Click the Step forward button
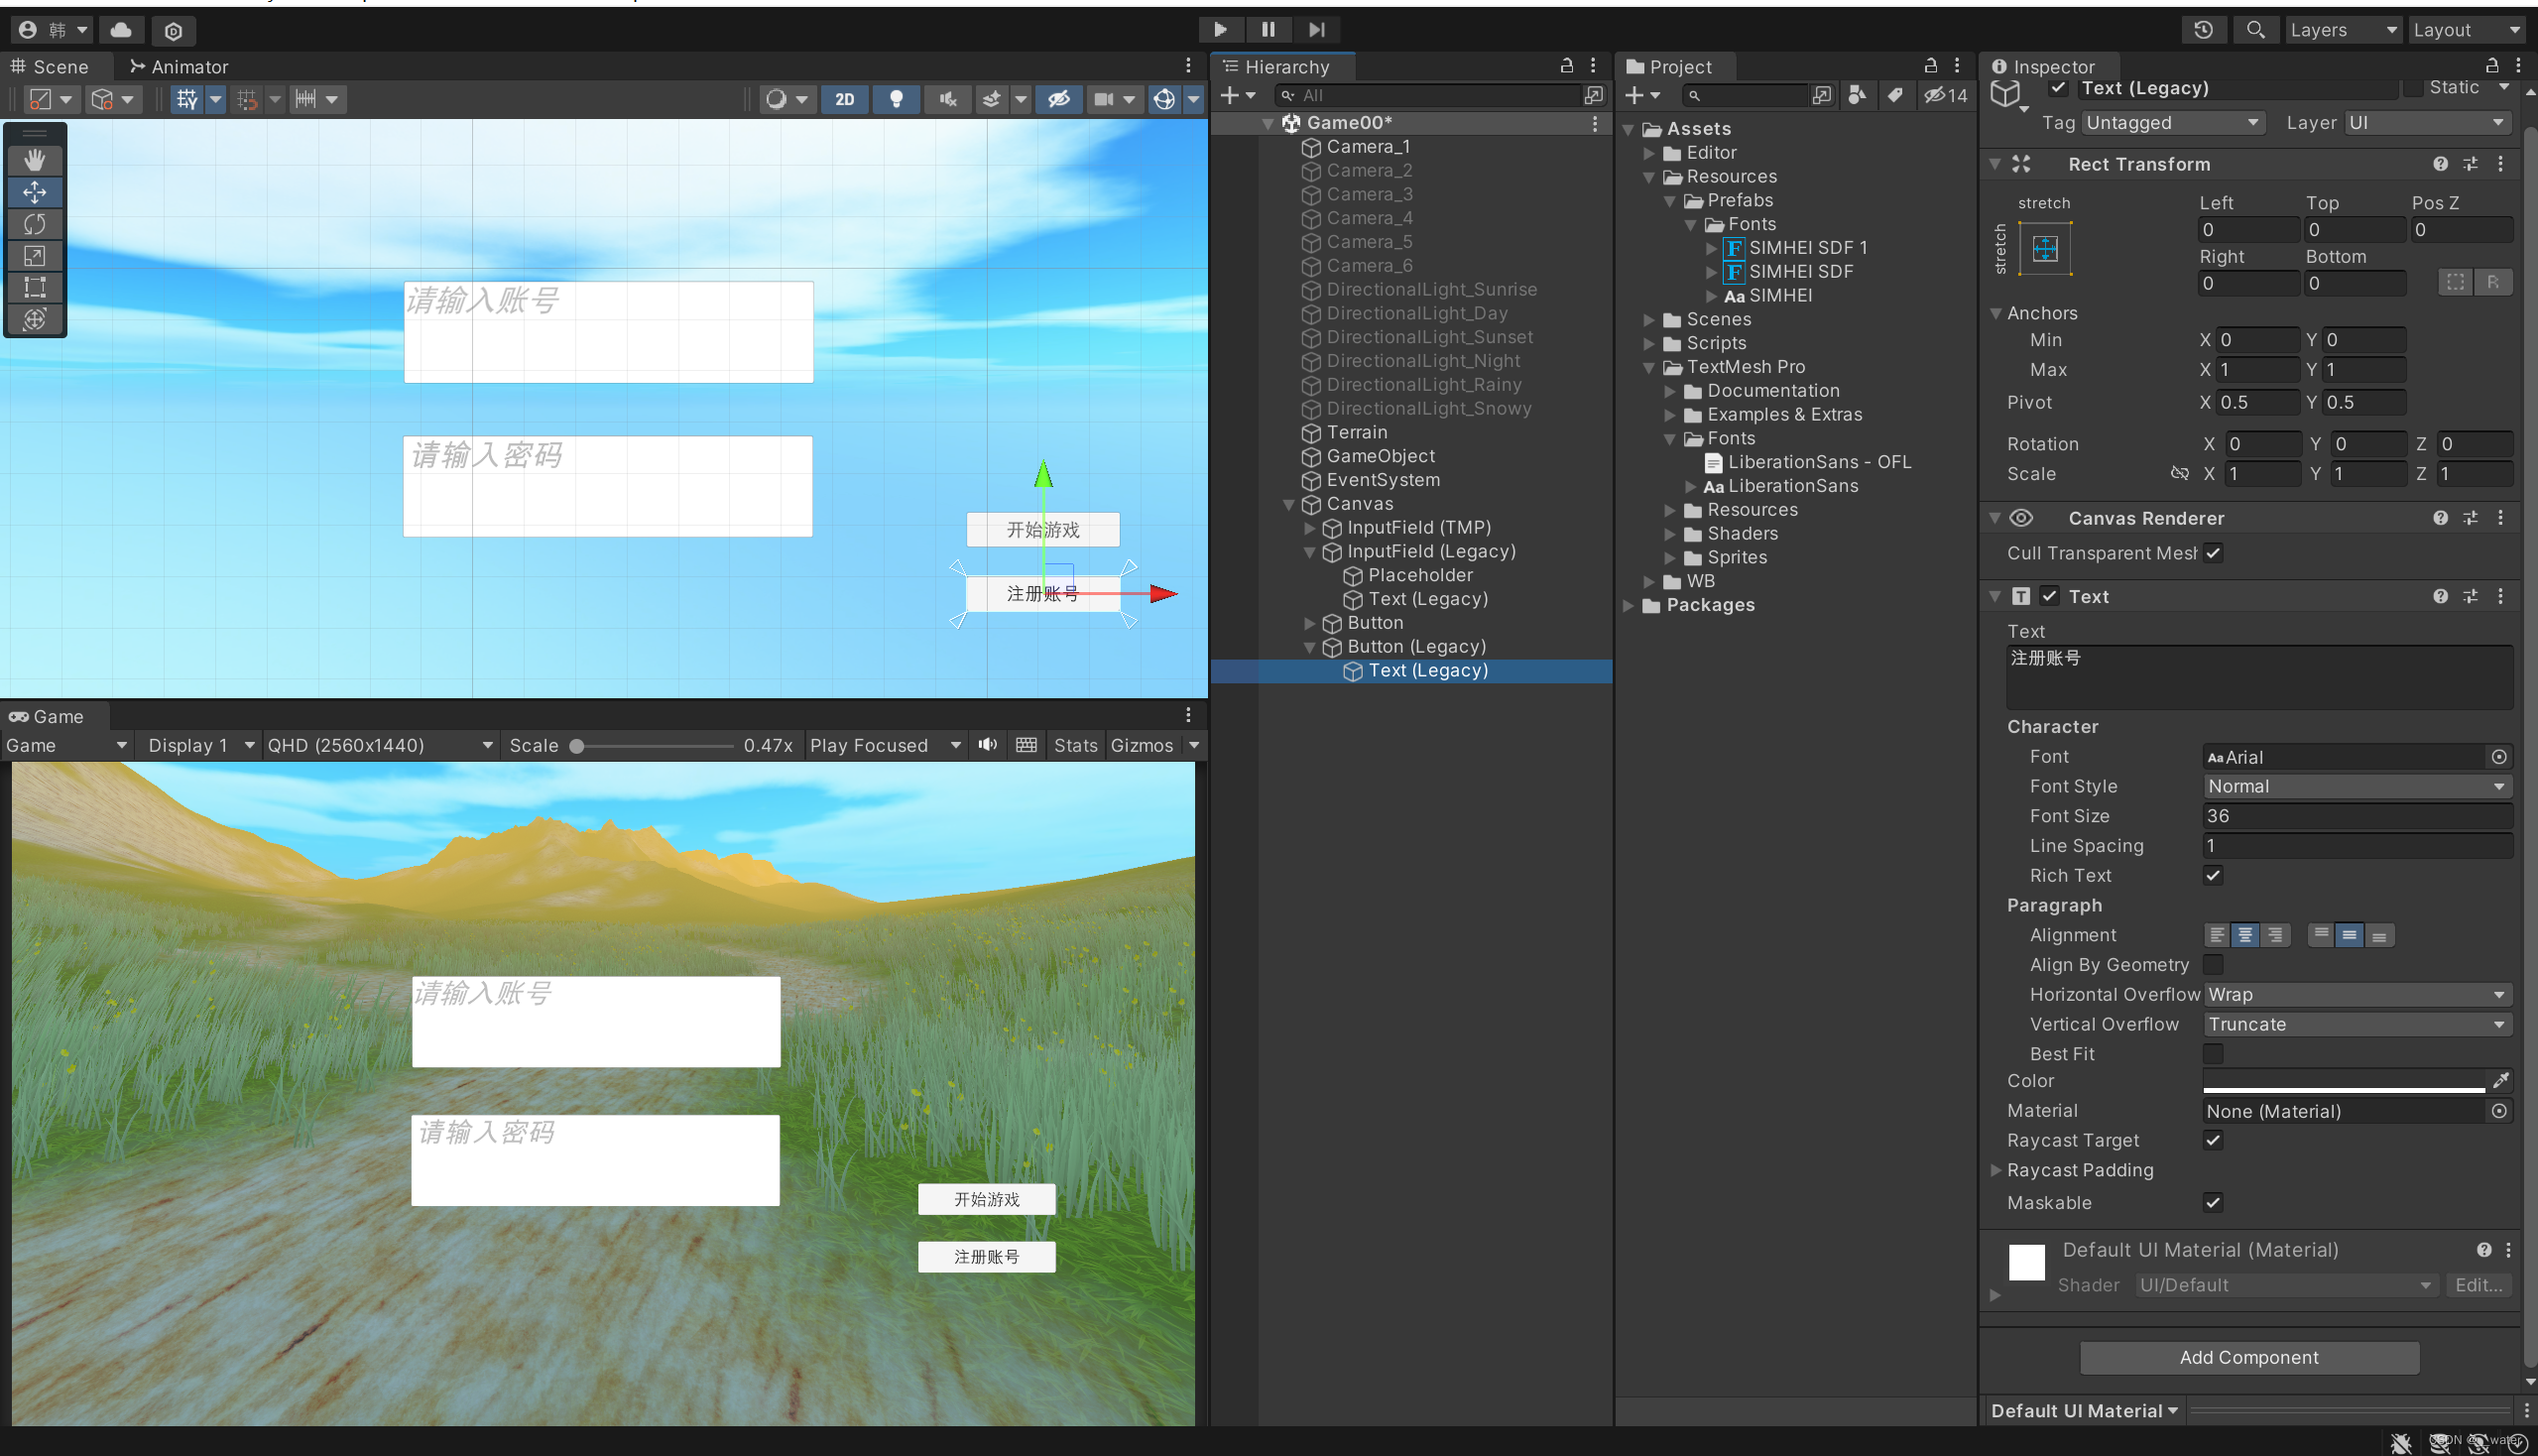The width and height of the screenshot is (2538, 1456). point(1316,30)
